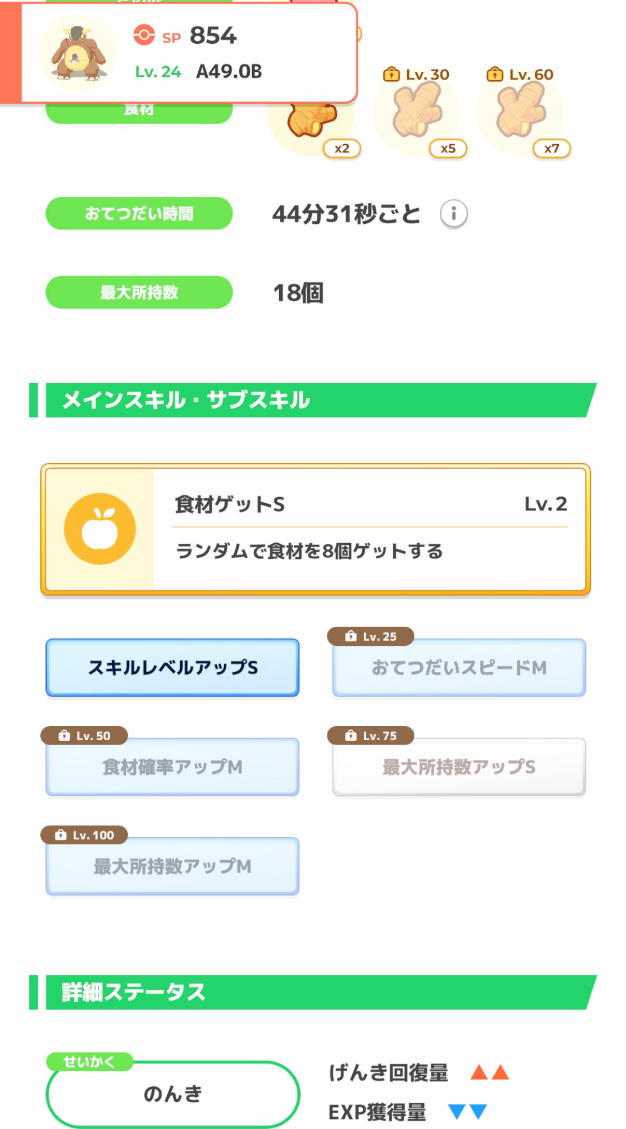This screenshot has height=1129, width=626.
Task: Tap the blue down arrows for EXP獲得量
Action: point(467,1112)
